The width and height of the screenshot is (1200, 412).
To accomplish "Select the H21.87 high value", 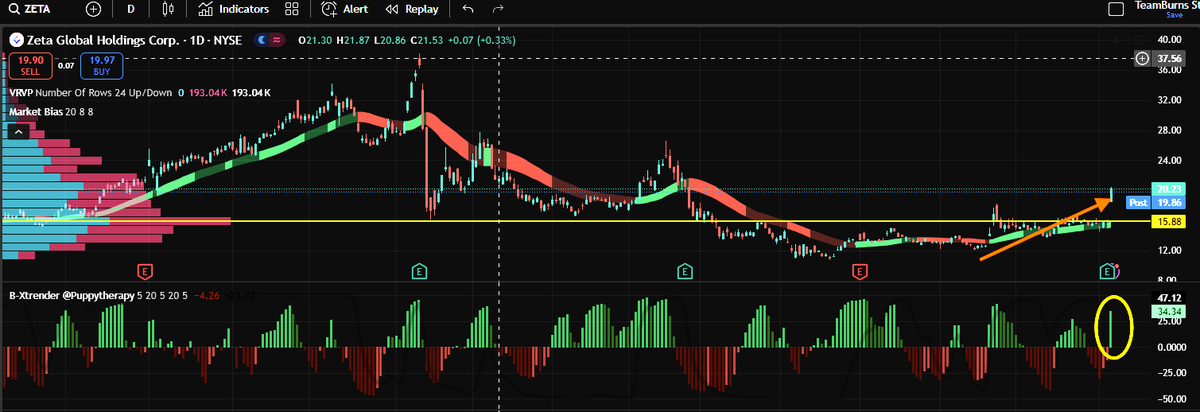I will click(x=355, y=39).
